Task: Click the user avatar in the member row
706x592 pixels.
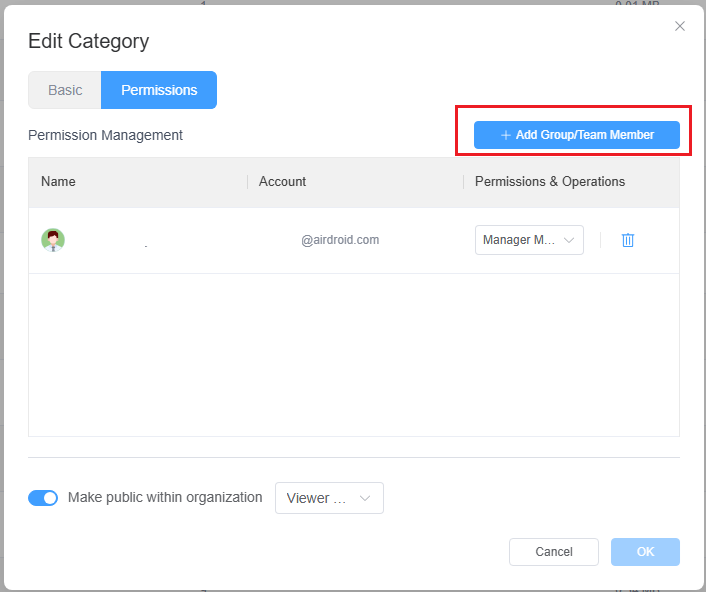Action: click(x=53, y=240)
